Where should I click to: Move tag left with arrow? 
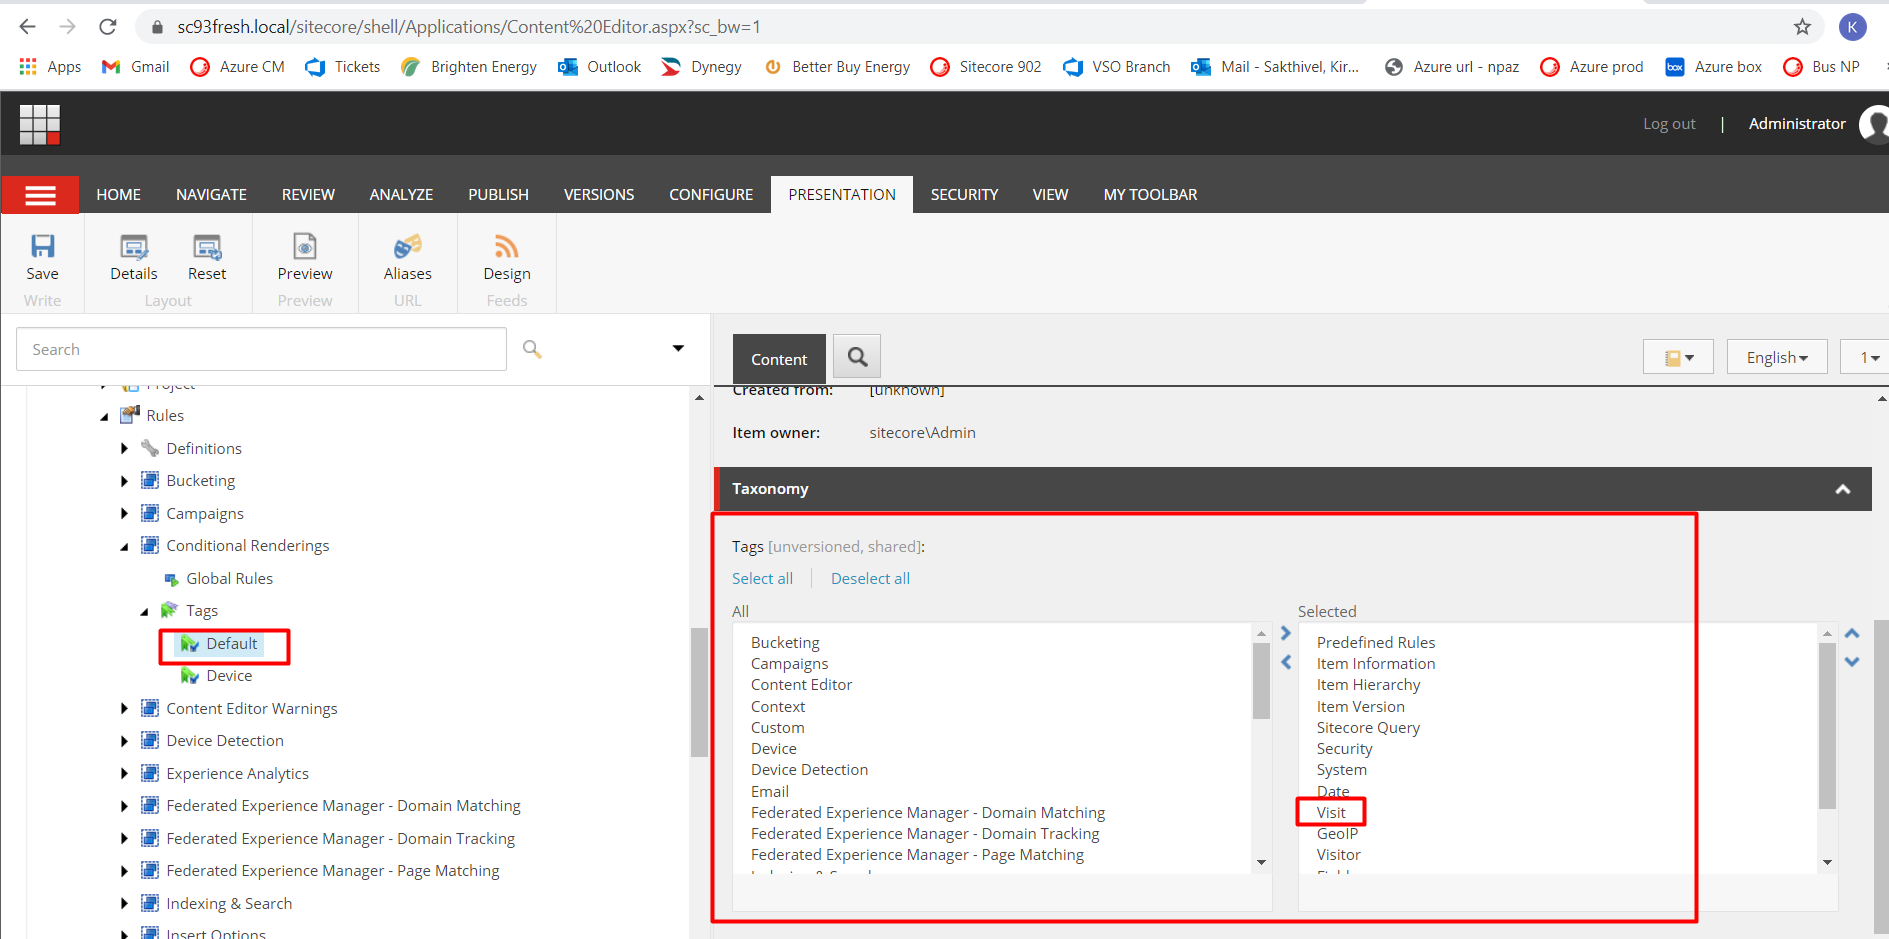(1286, 662)
